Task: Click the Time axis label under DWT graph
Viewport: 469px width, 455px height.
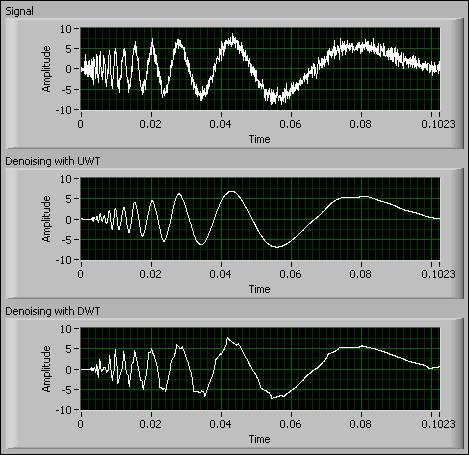Action: (259, 439)
